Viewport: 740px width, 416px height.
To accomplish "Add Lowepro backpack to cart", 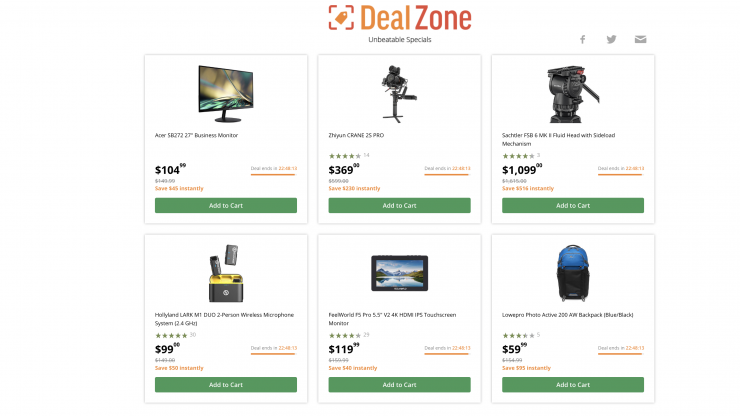I will pos(573,385).
